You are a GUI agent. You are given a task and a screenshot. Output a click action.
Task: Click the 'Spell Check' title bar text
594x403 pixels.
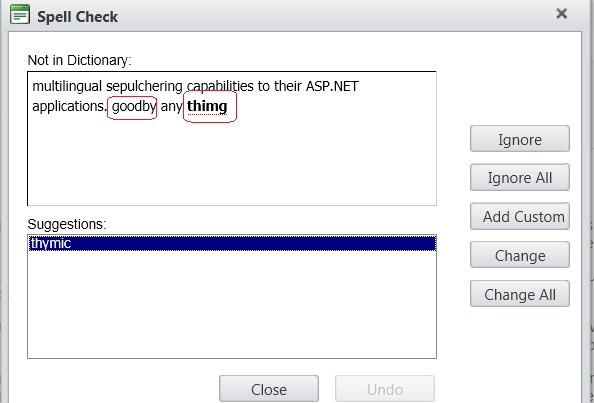coord(77,17)
